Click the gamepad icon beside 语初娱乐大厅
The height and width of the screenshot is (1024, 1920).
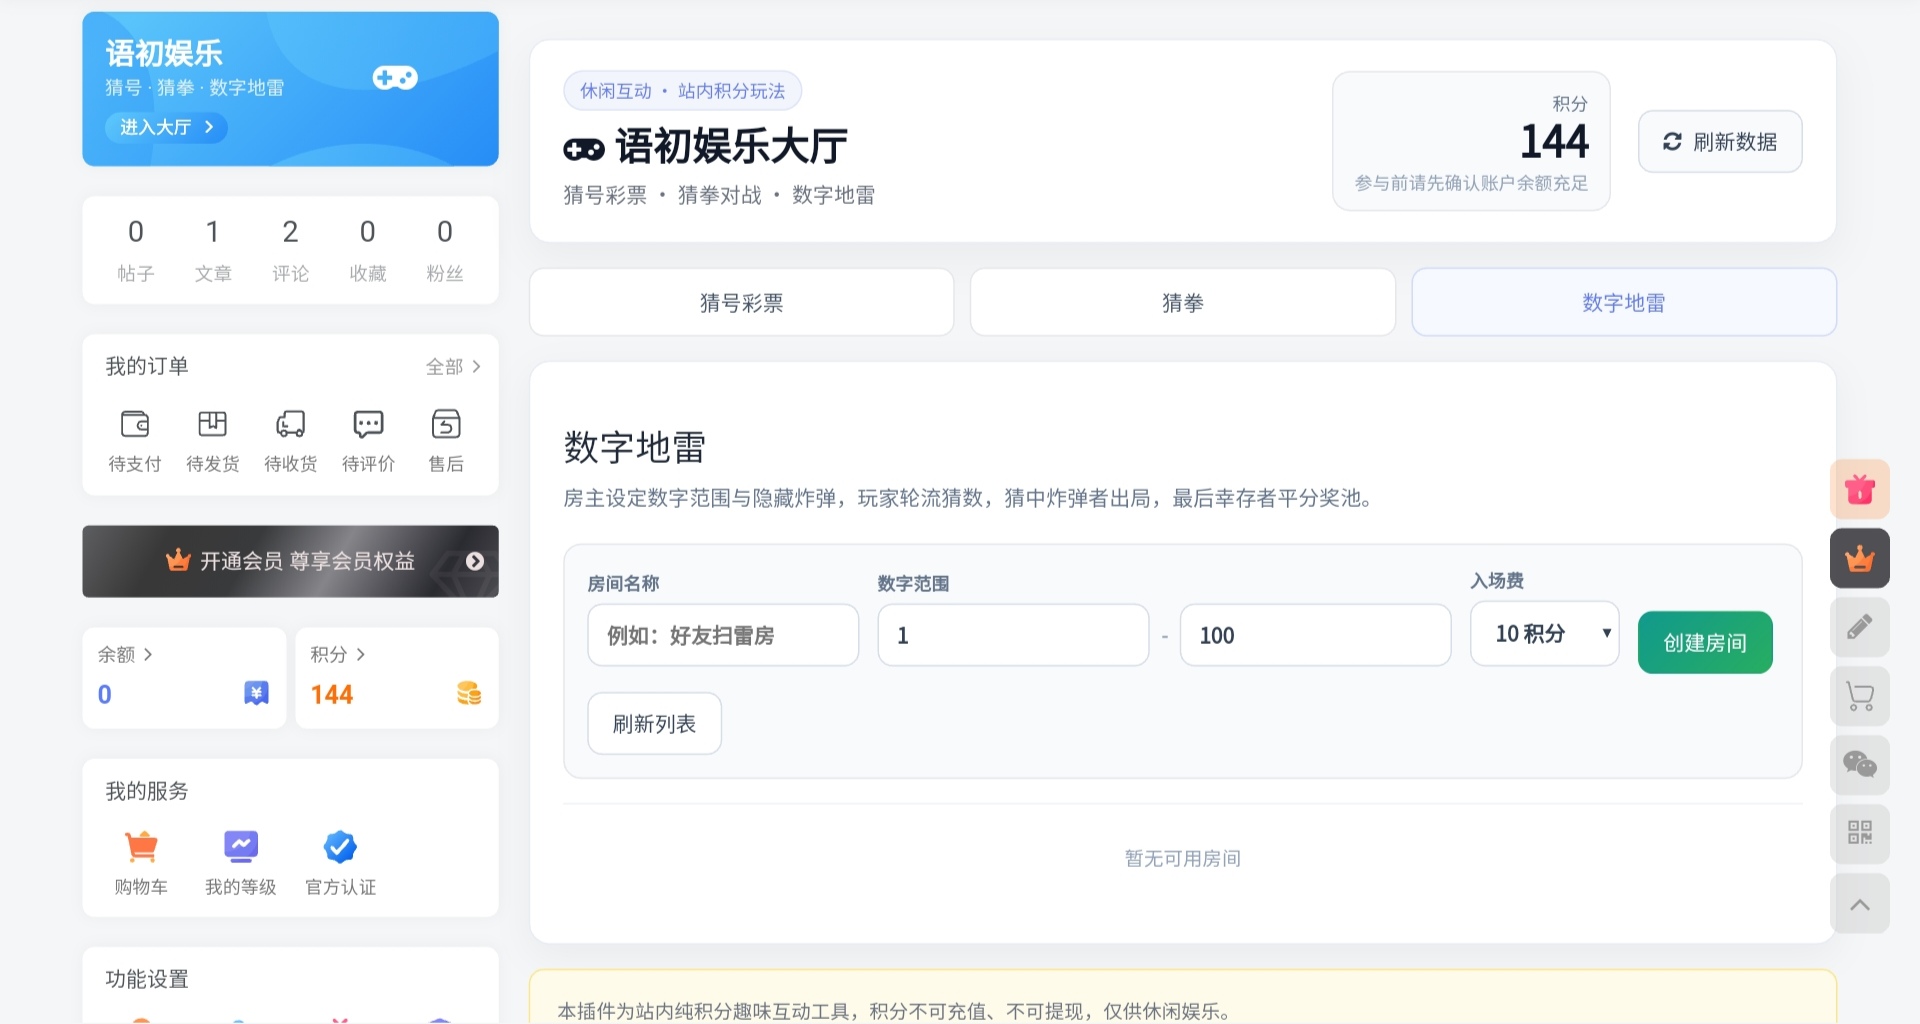point(584,150)
